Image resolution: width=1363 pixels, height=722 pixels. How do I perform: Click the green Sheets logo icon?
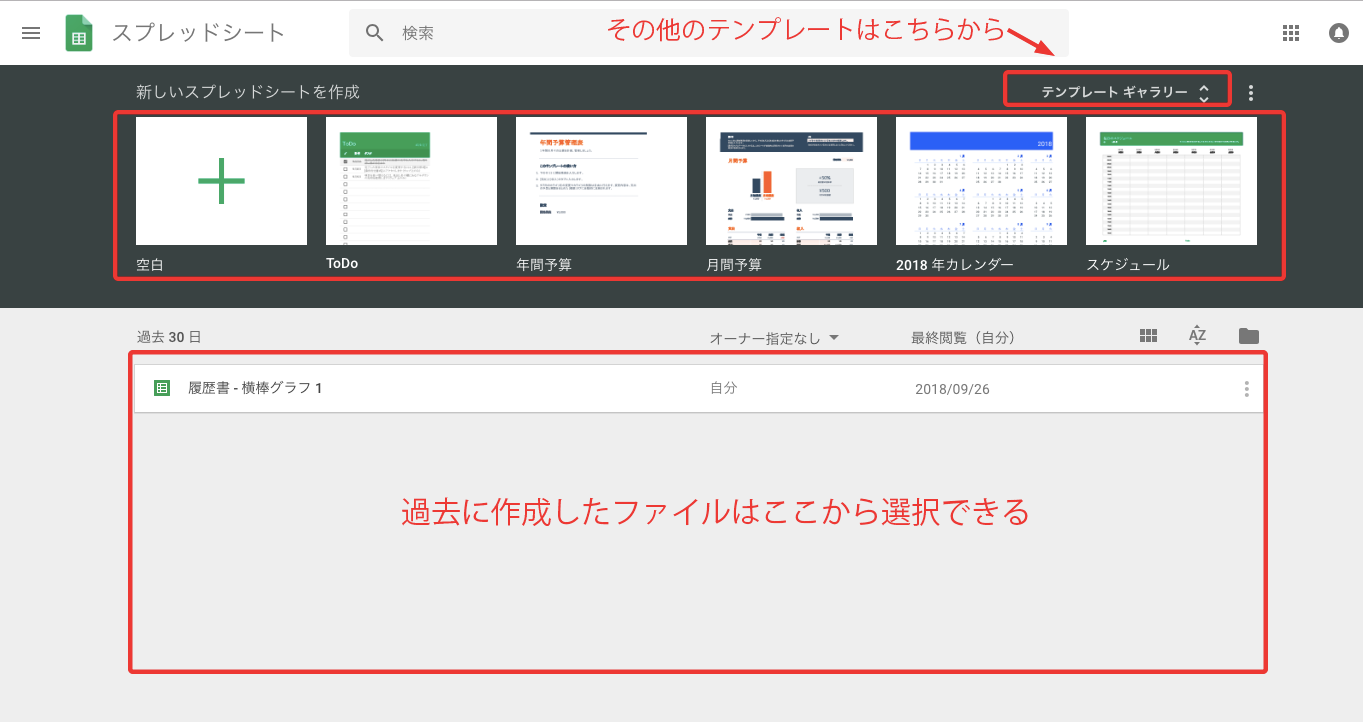point(79,33)
